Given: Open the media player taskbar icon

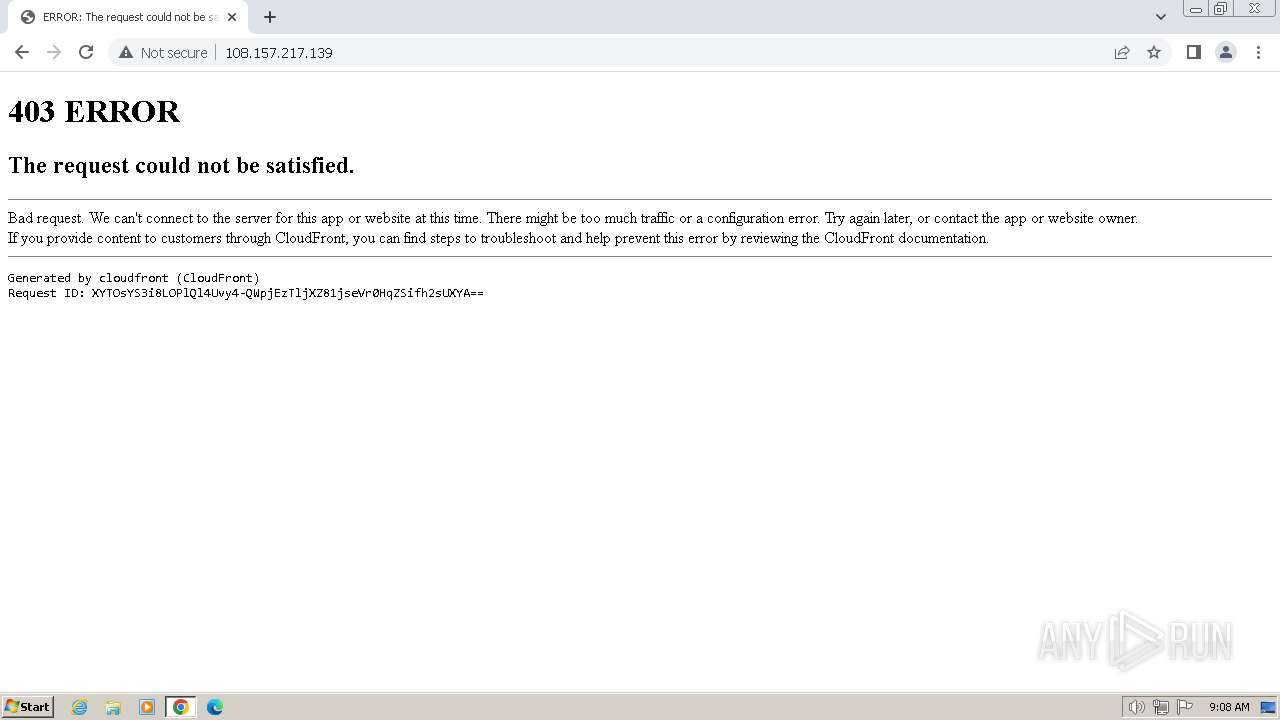Looking at the screenshot, I should (147, 707).
